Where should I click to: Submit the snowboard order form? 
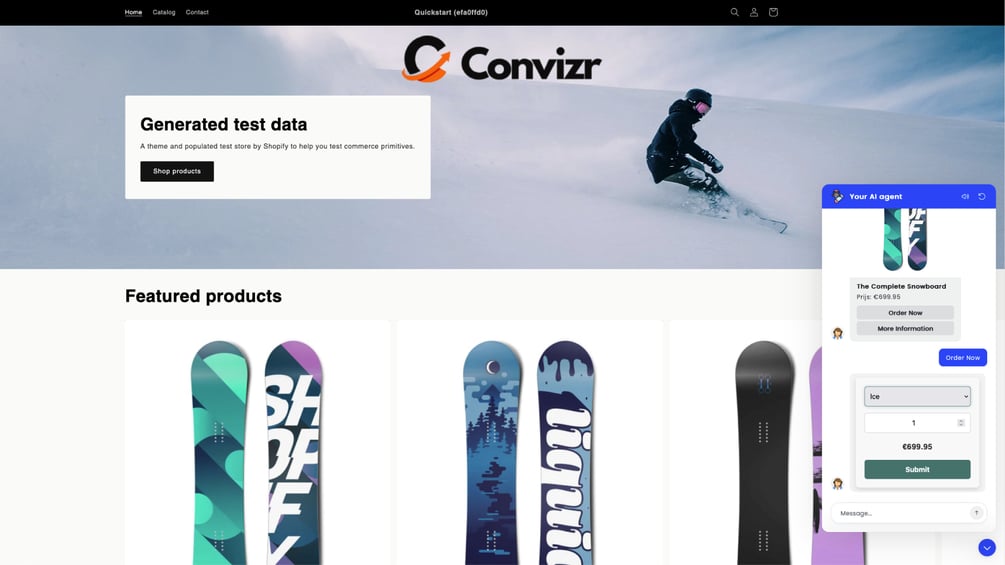click(x=917, y=470)
